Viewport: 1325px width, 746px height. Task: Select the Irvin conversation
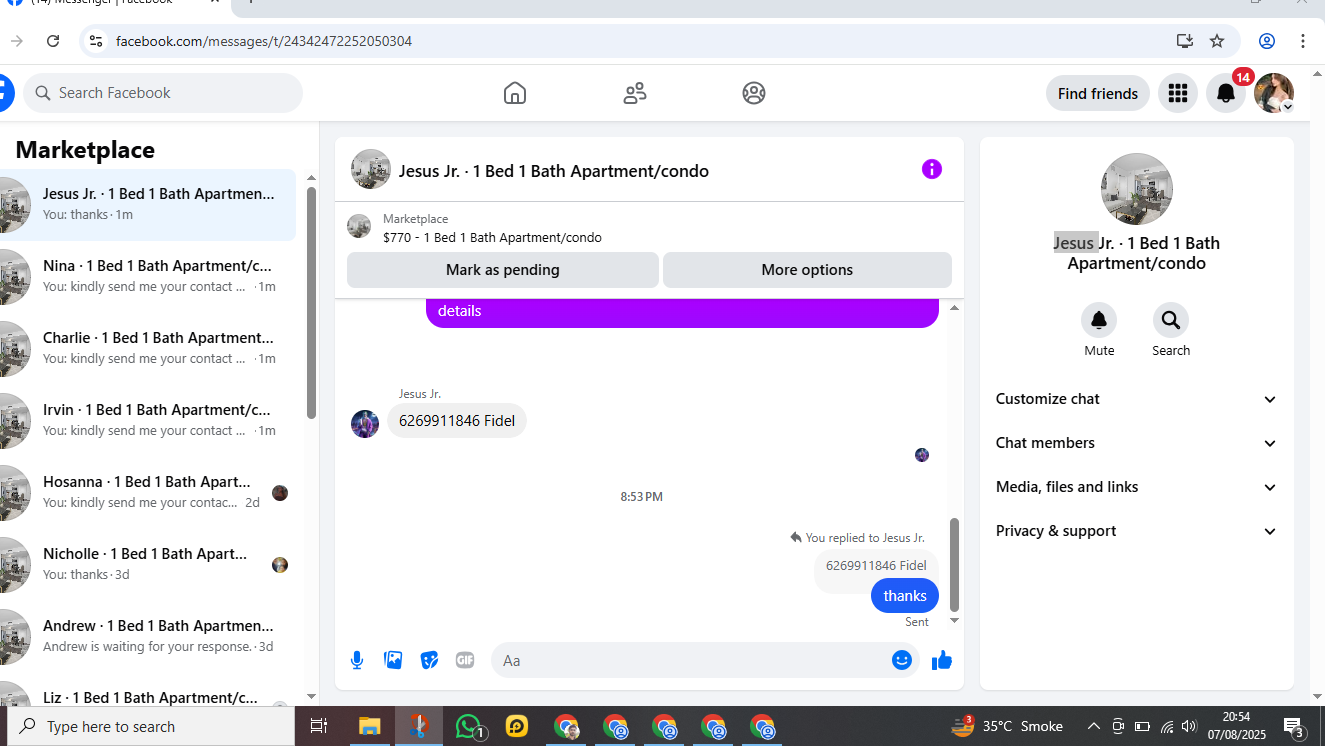pyautogui.click(x=148, y=421)
